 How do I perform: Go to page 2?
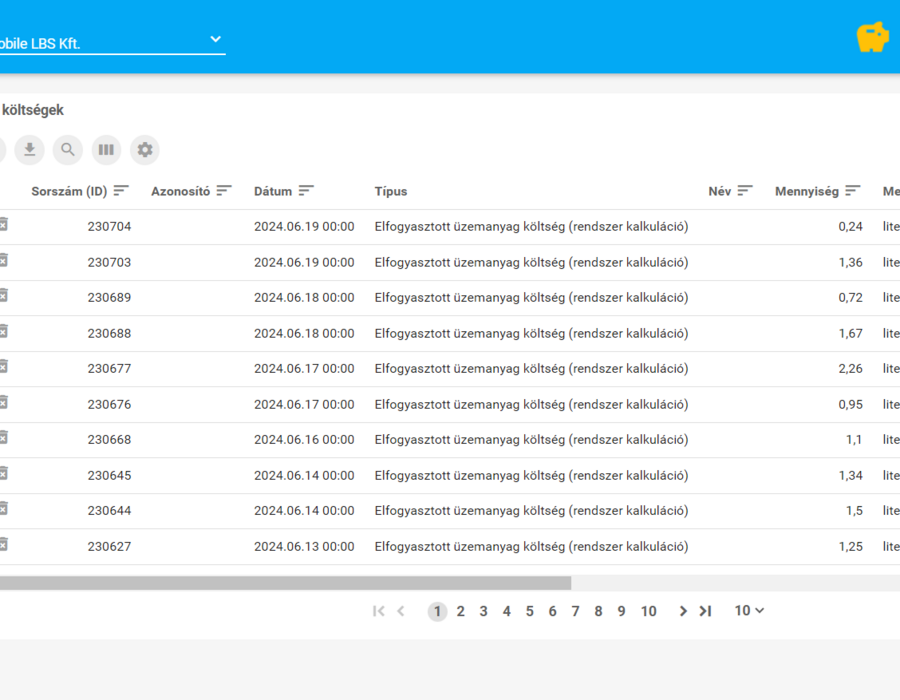click(460, 612)
